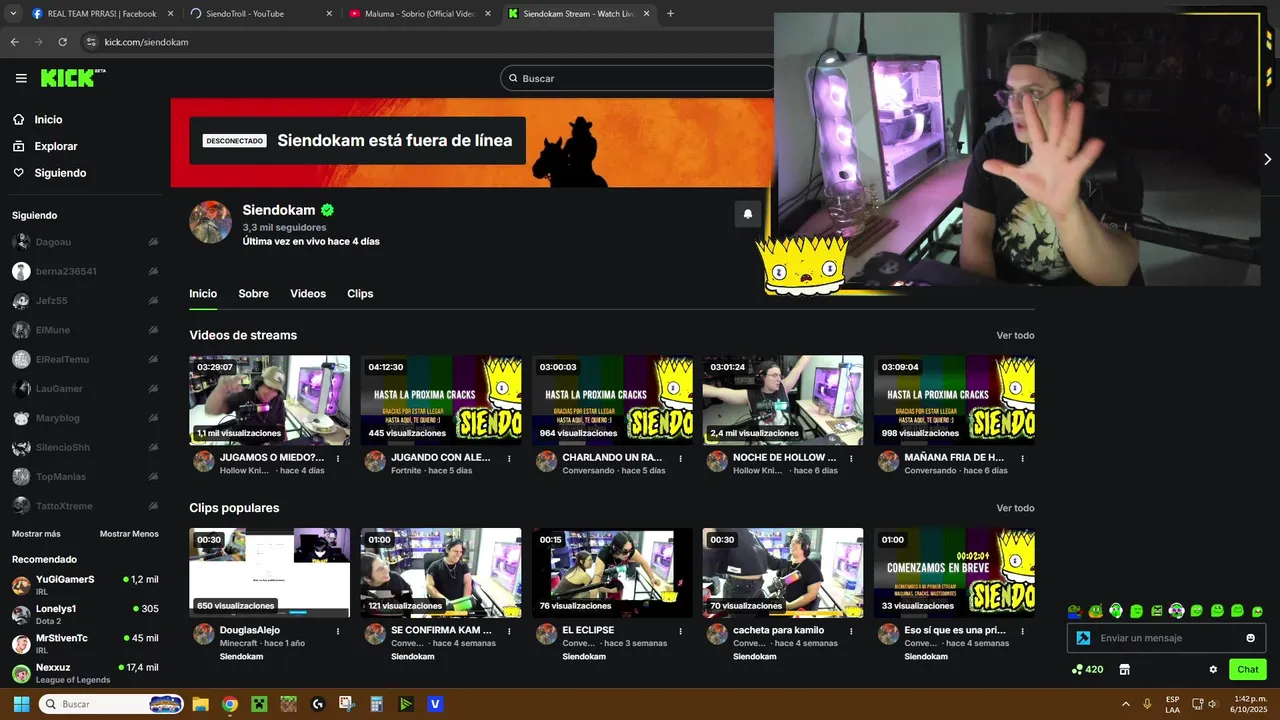Click the browser back arrow
This screenshot has height=720, width=1280.
14,42
